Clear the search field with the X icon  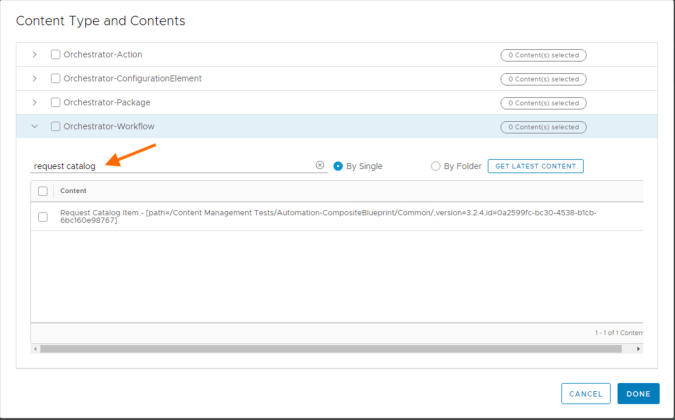[x=320, y=165]
